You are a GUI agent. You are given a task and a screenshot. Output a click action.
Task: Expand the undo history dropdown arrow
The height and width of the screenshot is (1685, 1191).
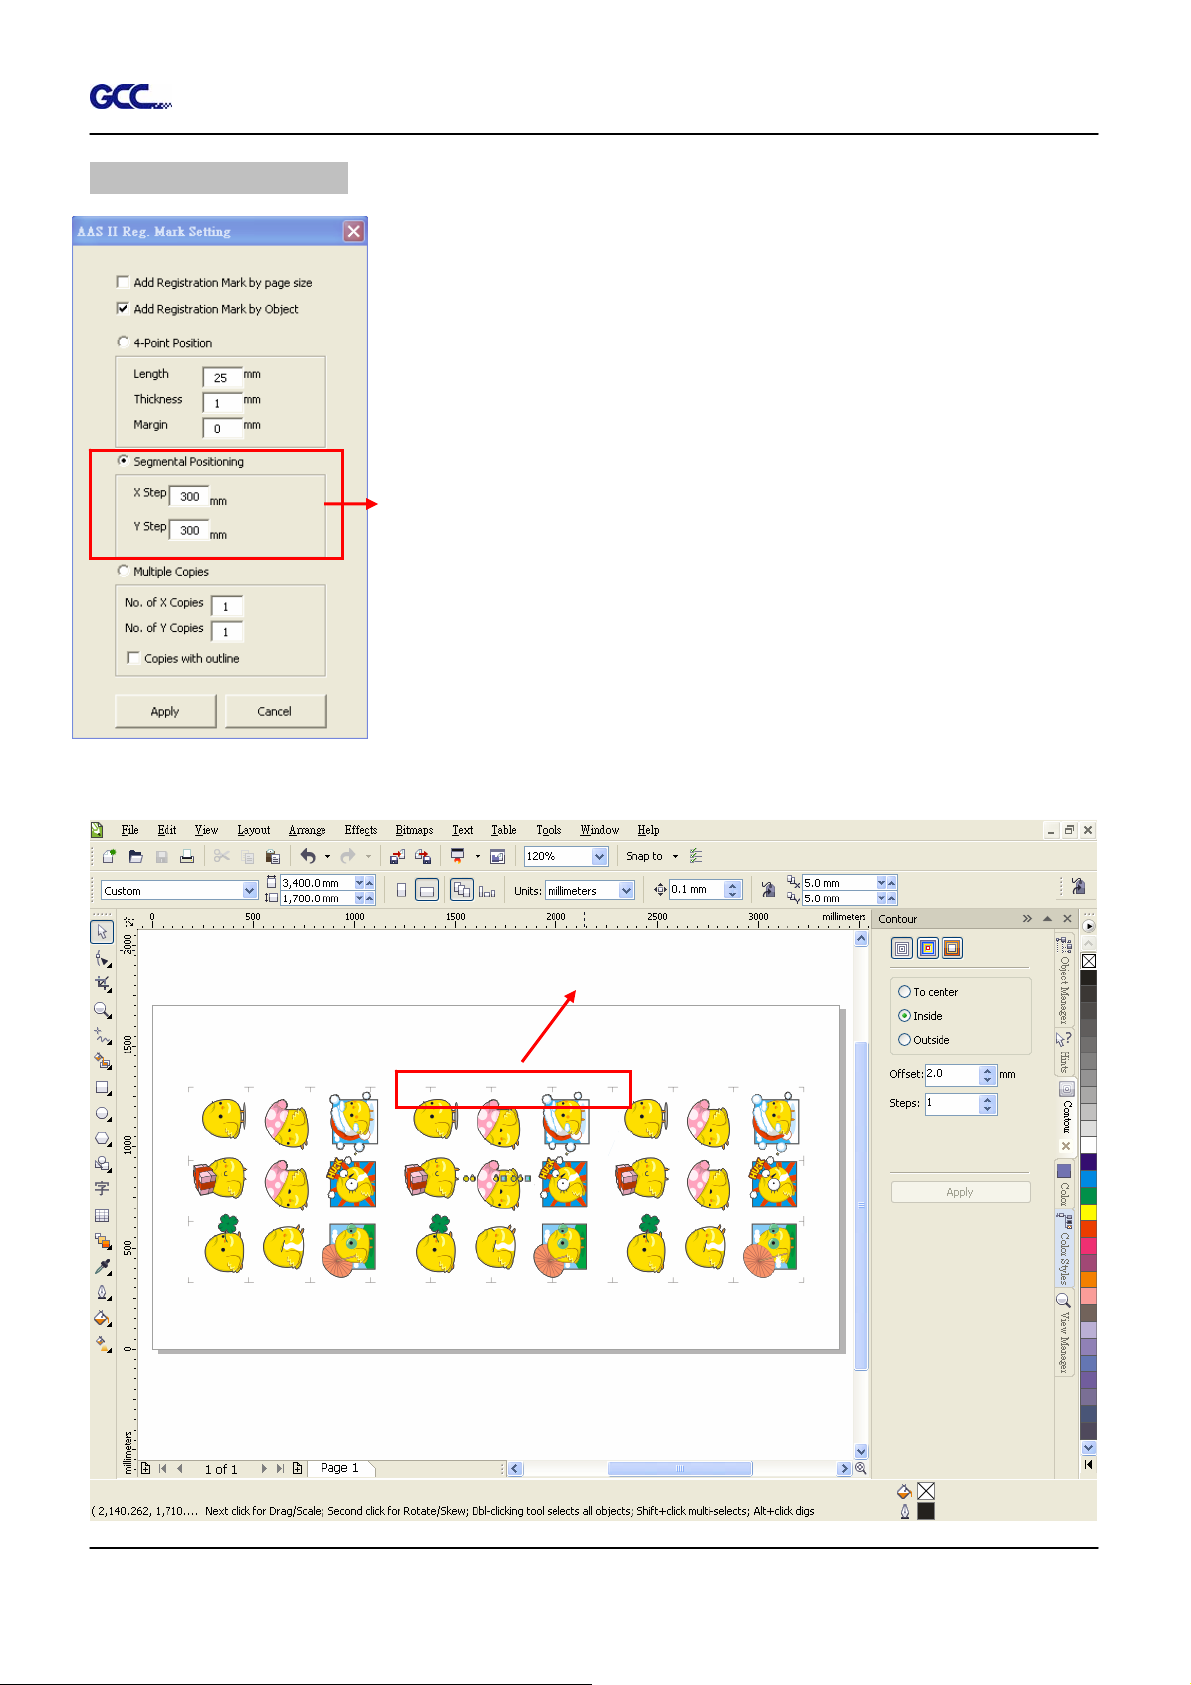327,856
